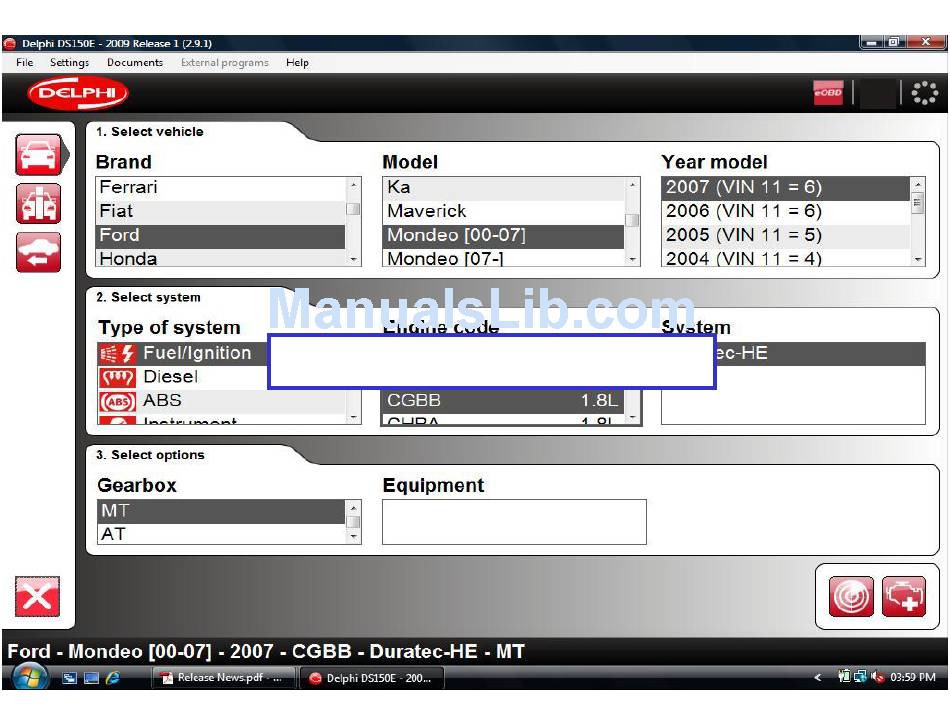Click the Engine code scroll down arrow
The width and height of the screenshot is (950, 725).
tap(633, 417)
